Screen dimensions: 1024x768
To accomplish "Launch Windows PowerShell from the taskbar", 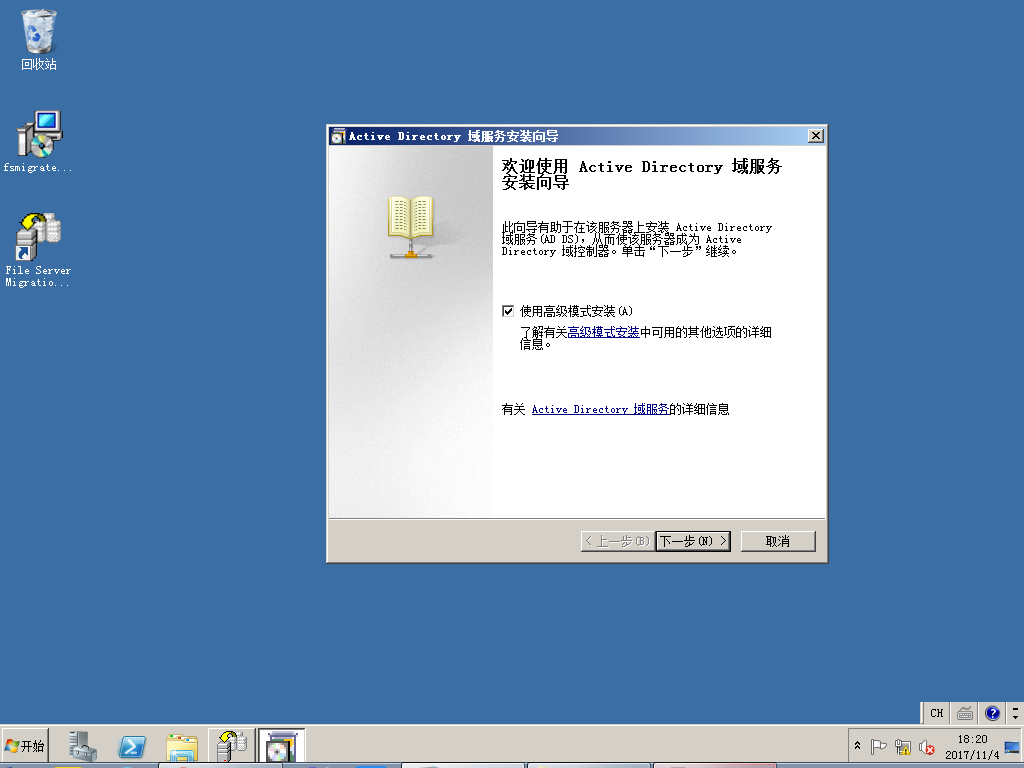I will [132, 746].
